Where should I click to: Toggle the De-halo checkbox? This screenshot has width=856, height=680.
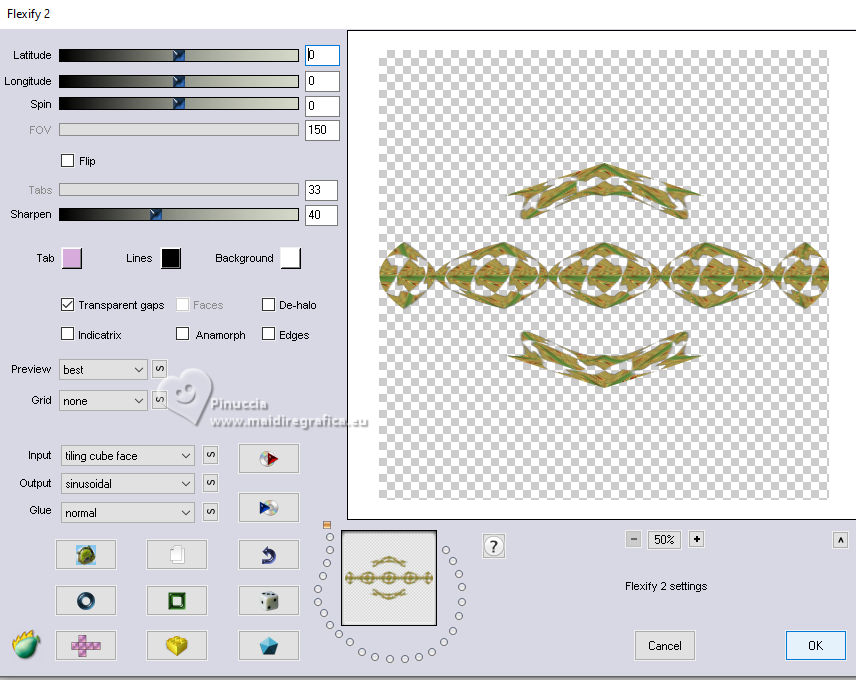268,305
